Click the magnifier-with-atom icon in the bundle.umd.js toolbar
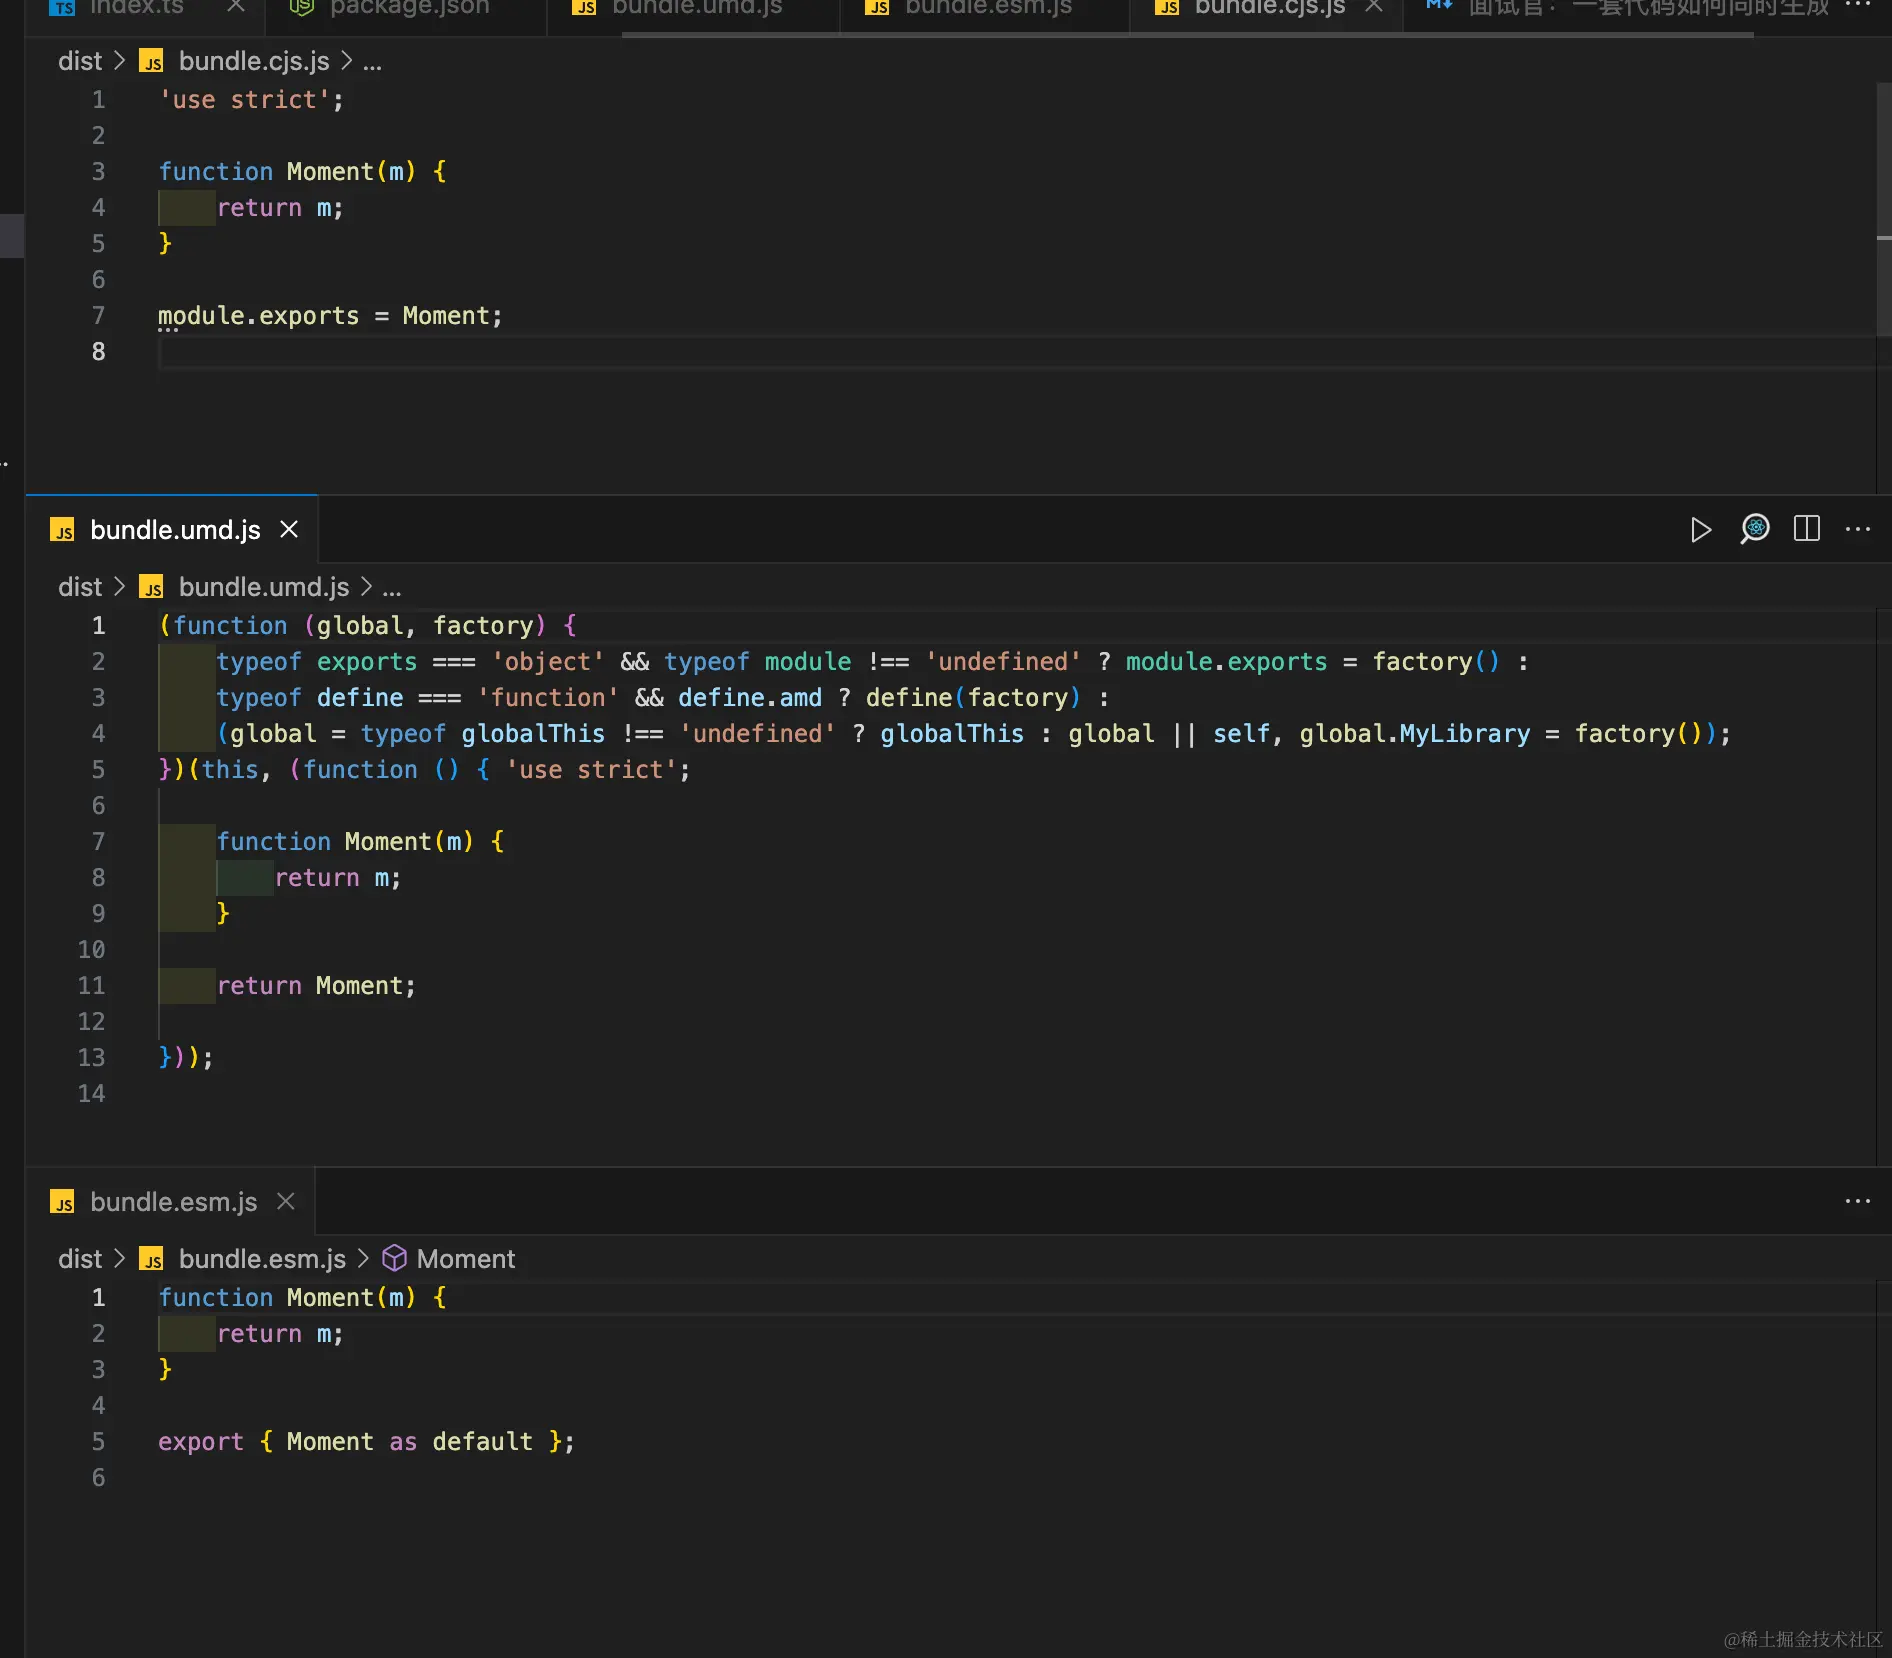Viewport: 1892px width, 1658px height. coord(1754,529)
